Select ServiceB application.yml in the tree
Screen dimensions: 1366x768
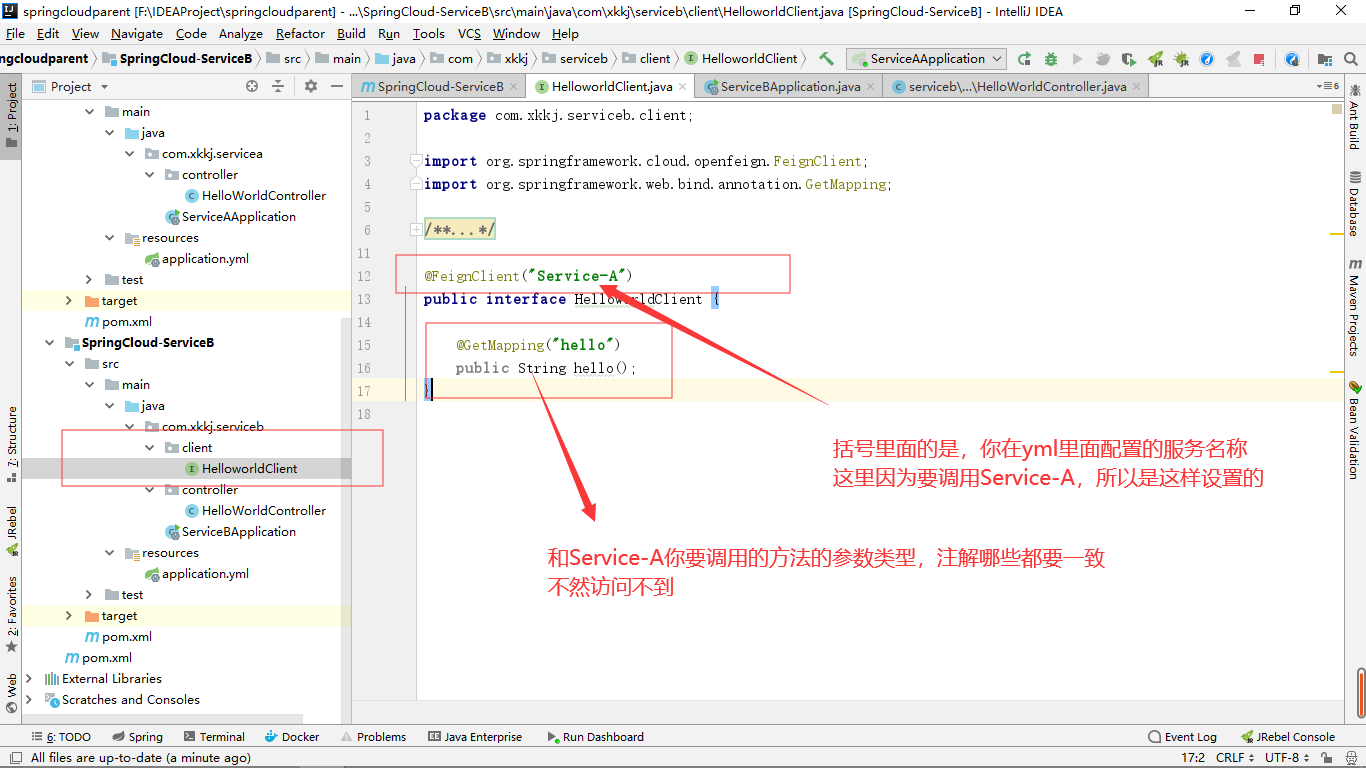pyautogui.click(x=197, y=574)
